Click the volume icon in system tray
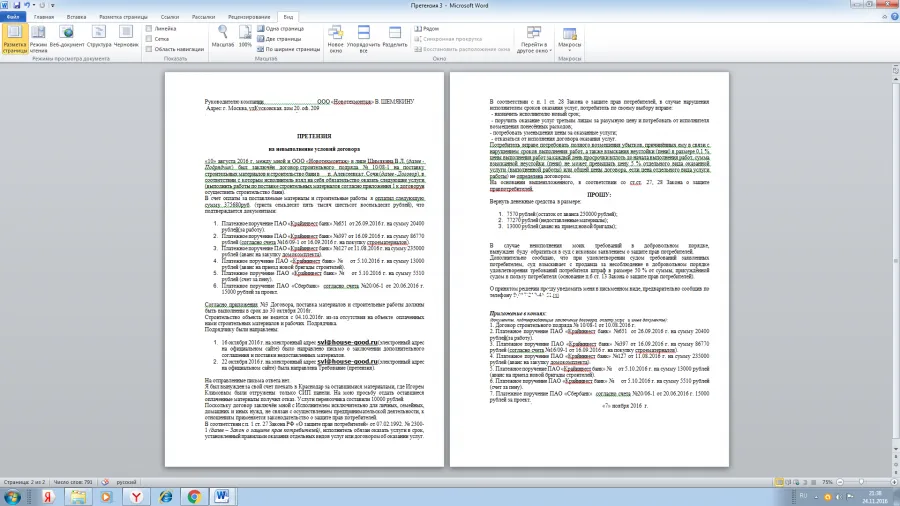The width and height of the screenshot is (900, 506). click(839, 497)
